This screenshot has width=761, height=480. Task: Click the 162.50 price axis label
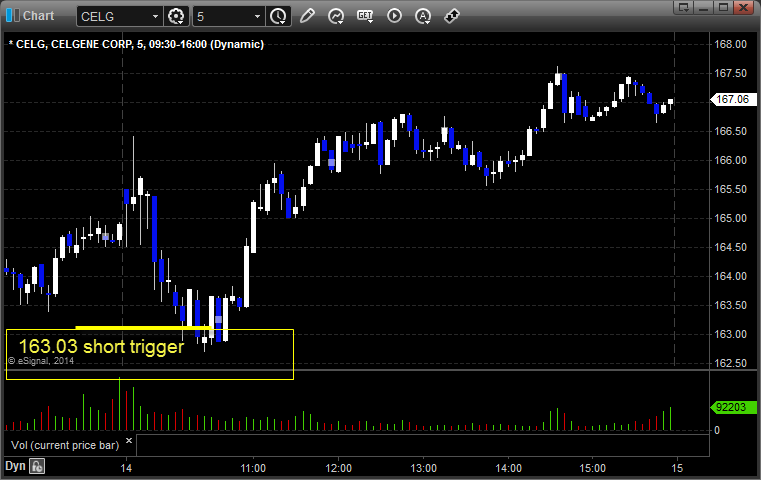point(730,363)
